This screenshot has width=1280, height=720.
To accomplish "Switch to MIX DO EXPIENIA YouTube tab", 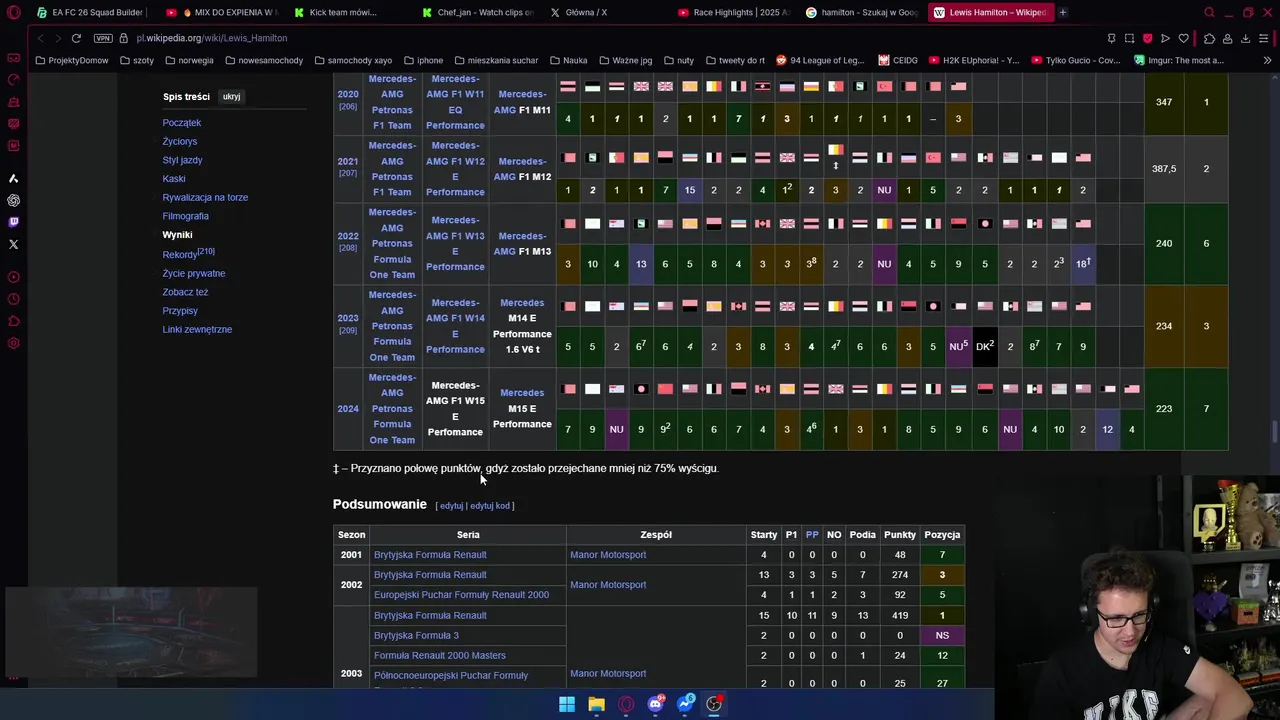I will tap(221, 12).
